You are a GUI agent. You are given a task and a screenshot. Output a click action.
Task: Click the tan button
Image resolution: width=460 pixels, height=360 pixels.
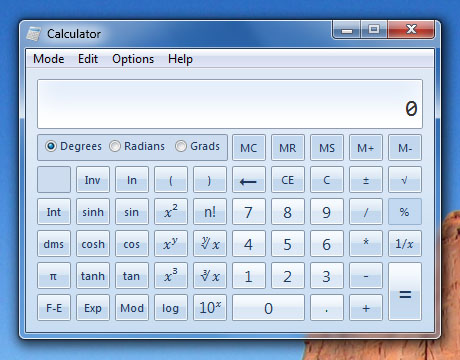(x=132, y=276)
